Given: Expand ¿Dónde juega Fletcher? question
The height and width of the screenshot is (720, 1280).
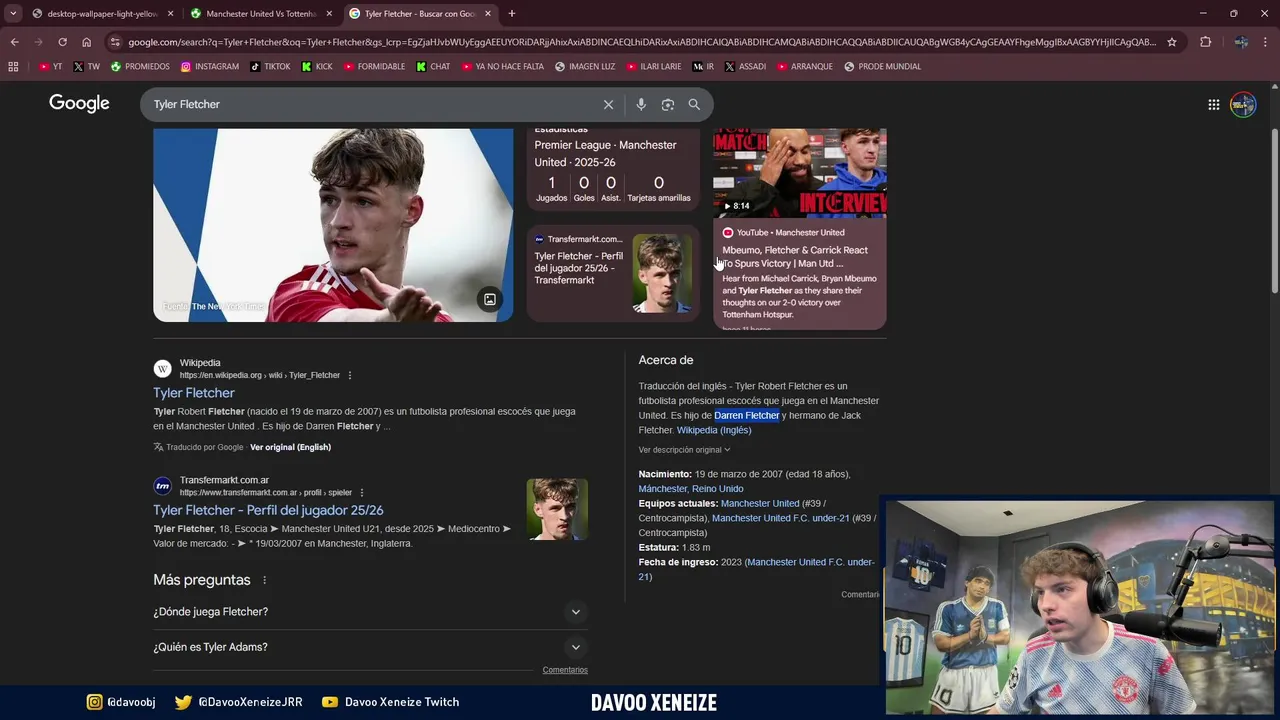Looking at the screenshot, I should (x=370, y=612).
